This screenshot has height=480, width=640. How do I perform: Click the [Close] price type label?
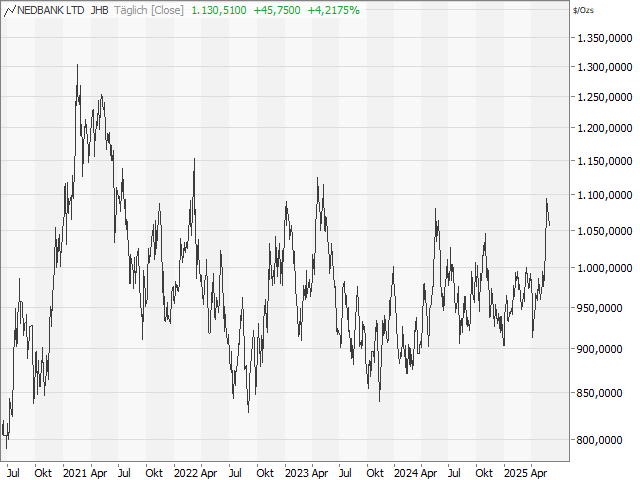[x=168, y=10]
